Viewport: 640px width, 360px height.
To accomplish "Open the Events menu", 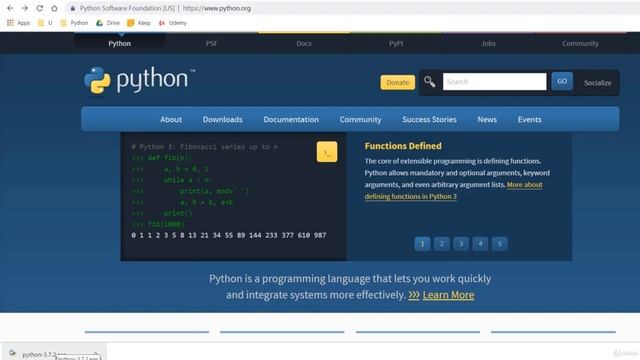I will (x=530, y=120).
